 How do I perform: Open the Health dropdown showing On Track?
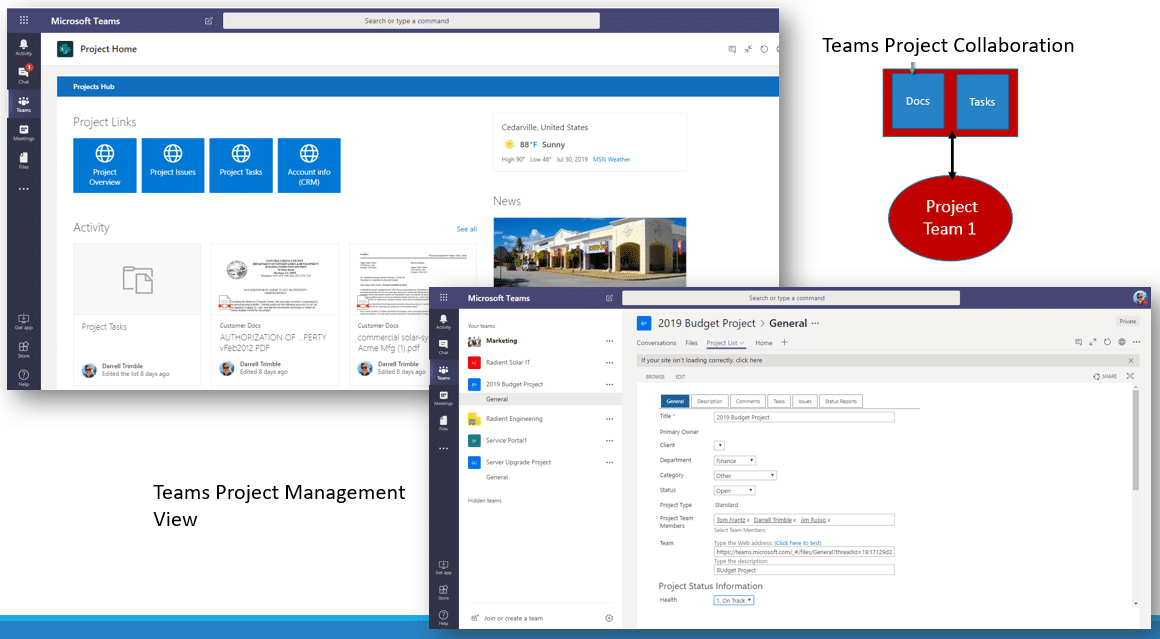click(x=734, y=600)
